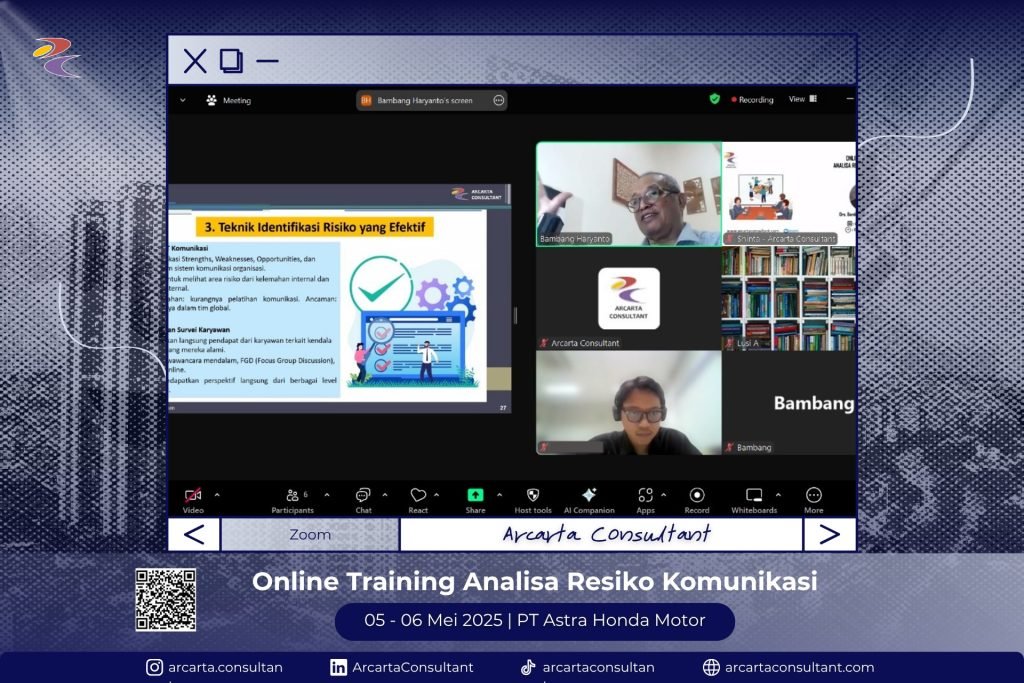Open the Apps menu icon

(645, 495)
